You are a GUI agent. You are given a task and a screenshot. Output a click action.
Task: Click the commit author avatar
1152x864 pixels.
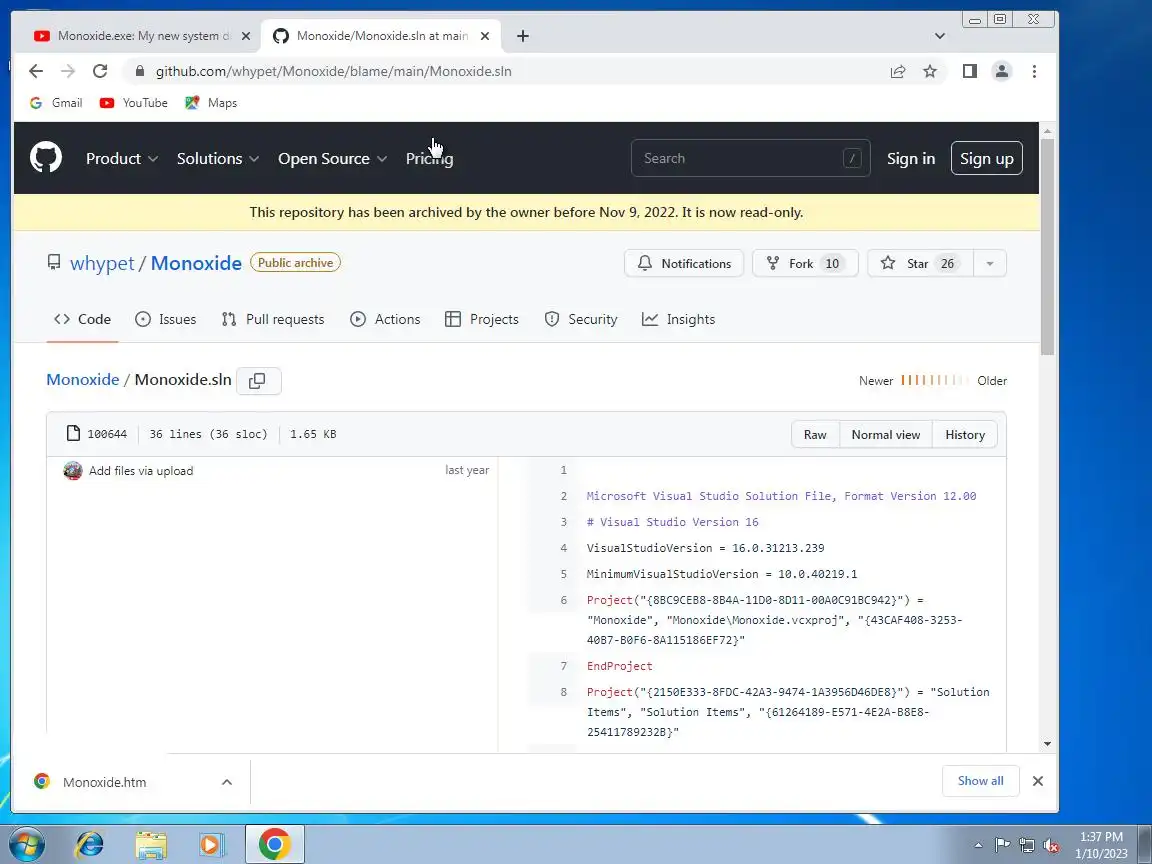pyautogui.click(x=73, y=471)
